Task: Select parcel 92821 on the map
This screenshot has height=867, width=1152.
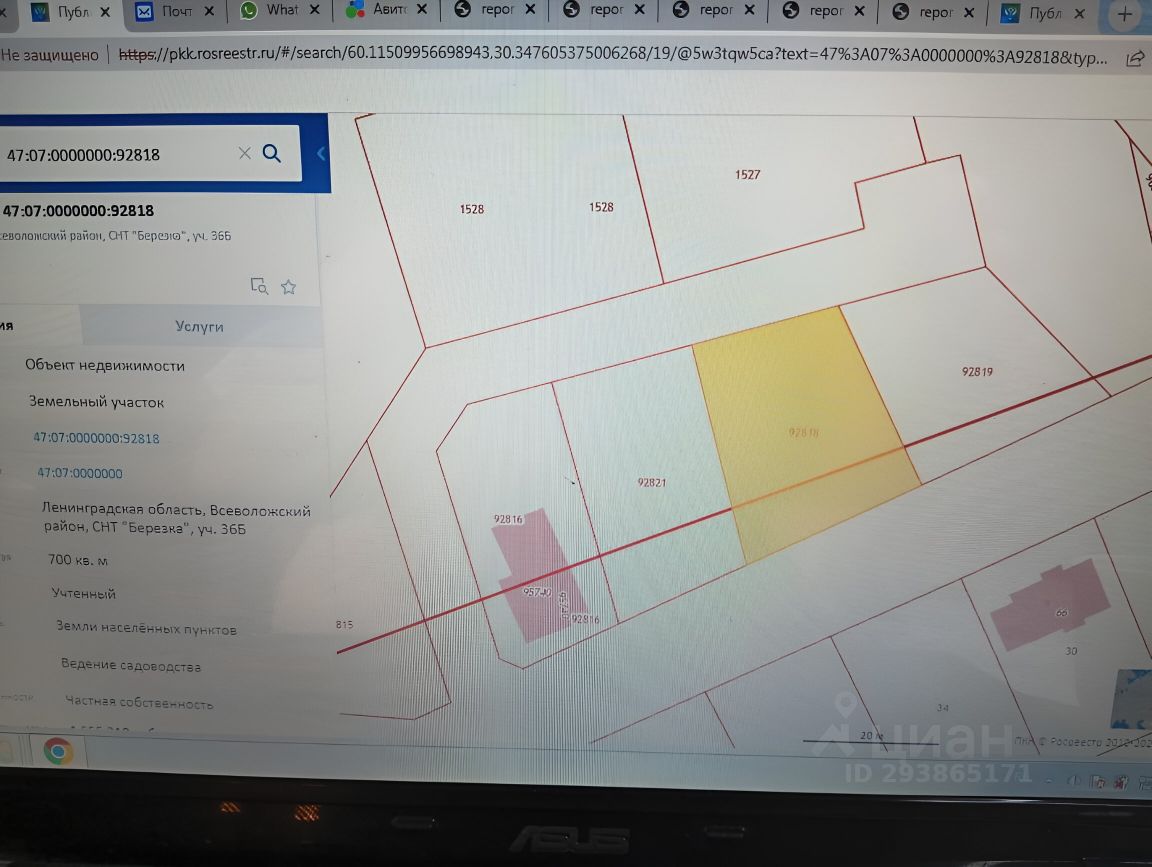Action: (x=652, y=483)
